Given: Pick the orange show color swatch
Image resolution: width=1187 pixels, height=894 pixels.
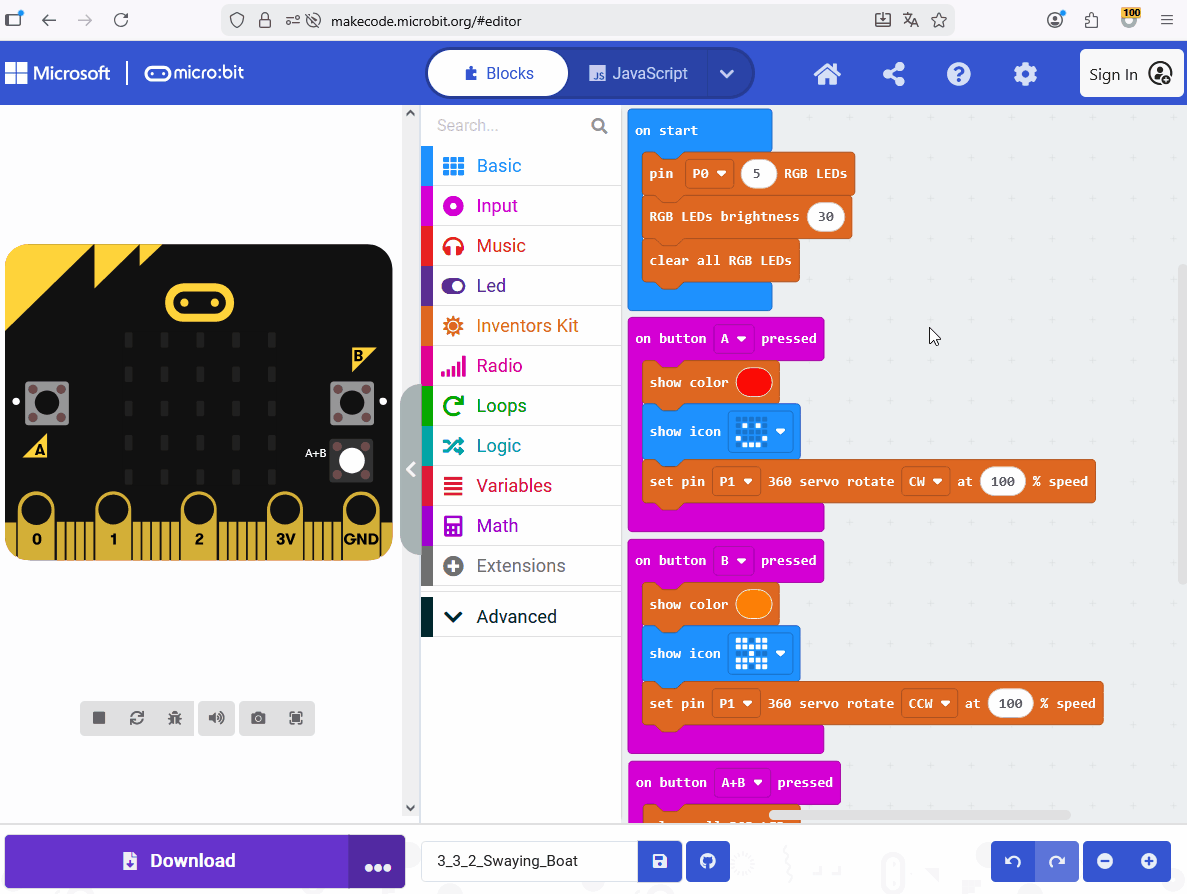Looking at the screenshot, I should pyautogui.click(x=754, y=604).
